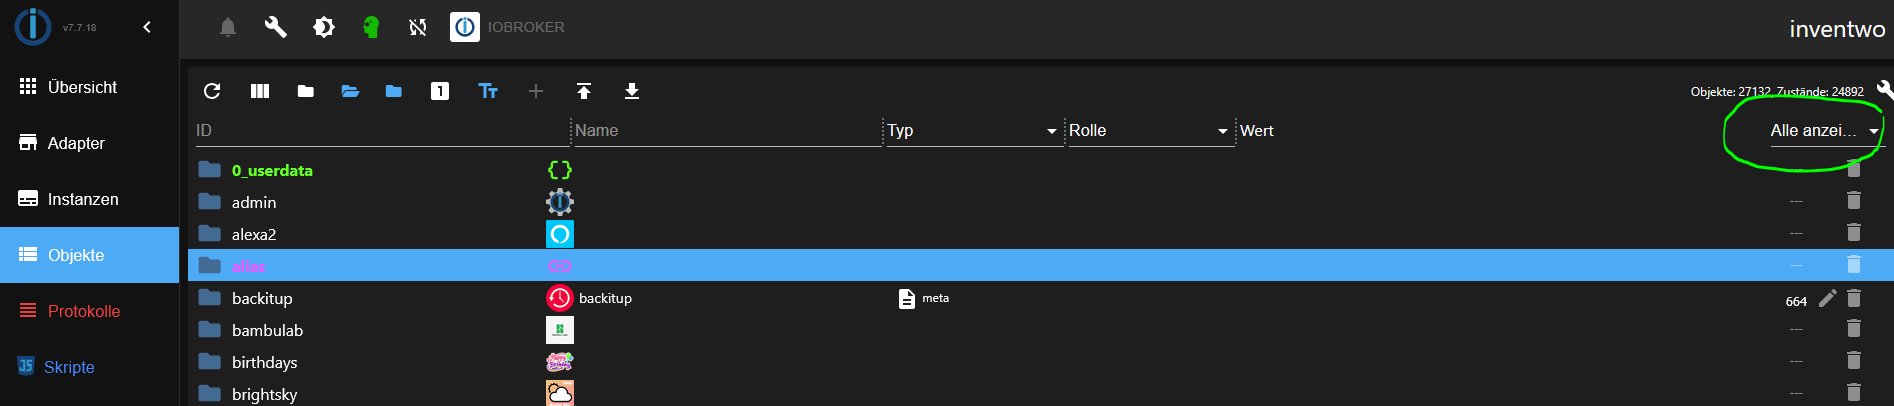
Task: Click the notifications bell icon
Action: point(228,27)
